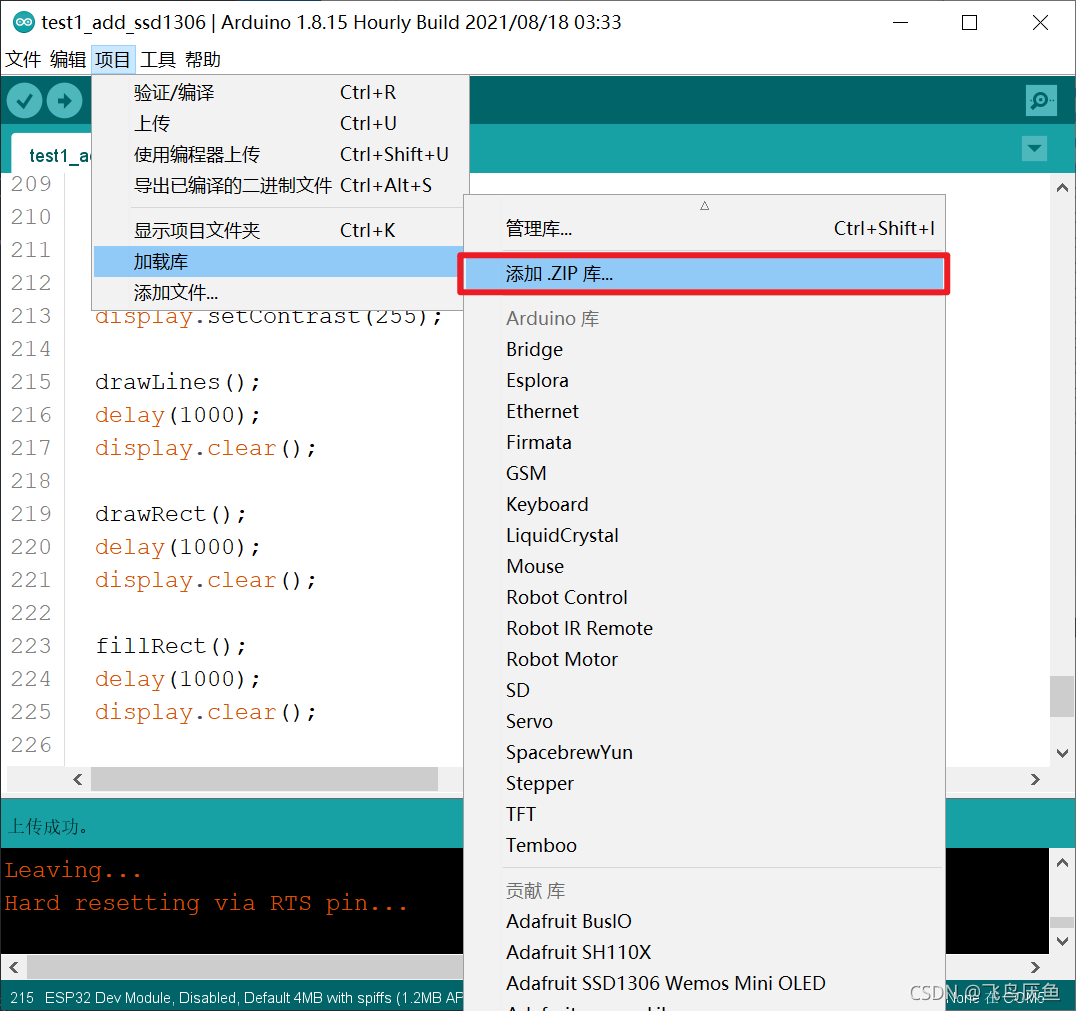
Task: Maximize the Arduino window
Action: [969, 23]
